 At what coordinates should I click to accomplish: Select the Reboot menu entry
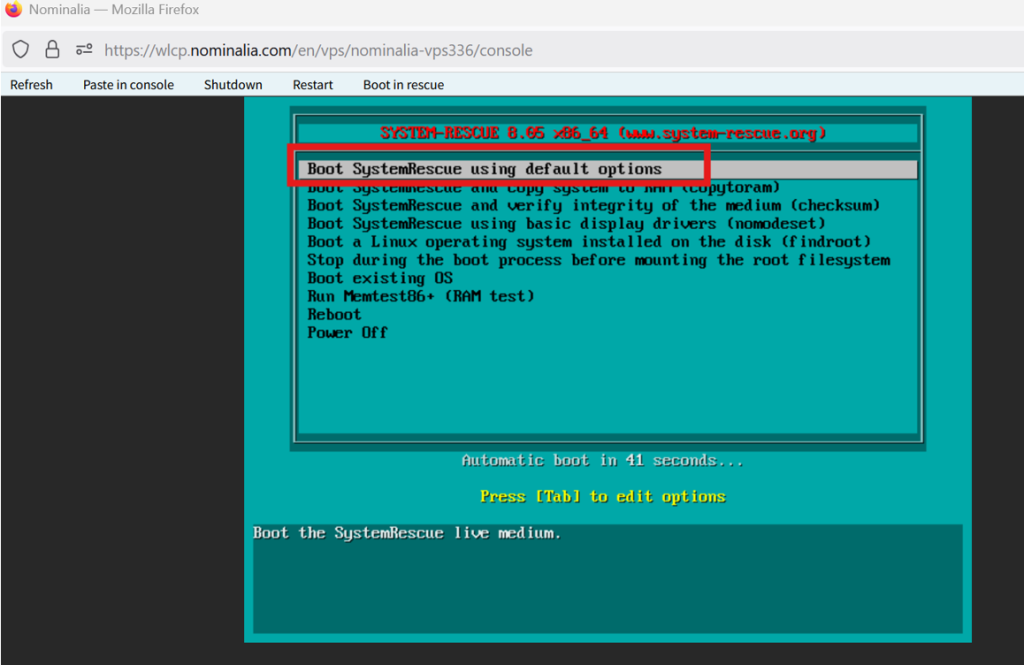pos(334,315)
